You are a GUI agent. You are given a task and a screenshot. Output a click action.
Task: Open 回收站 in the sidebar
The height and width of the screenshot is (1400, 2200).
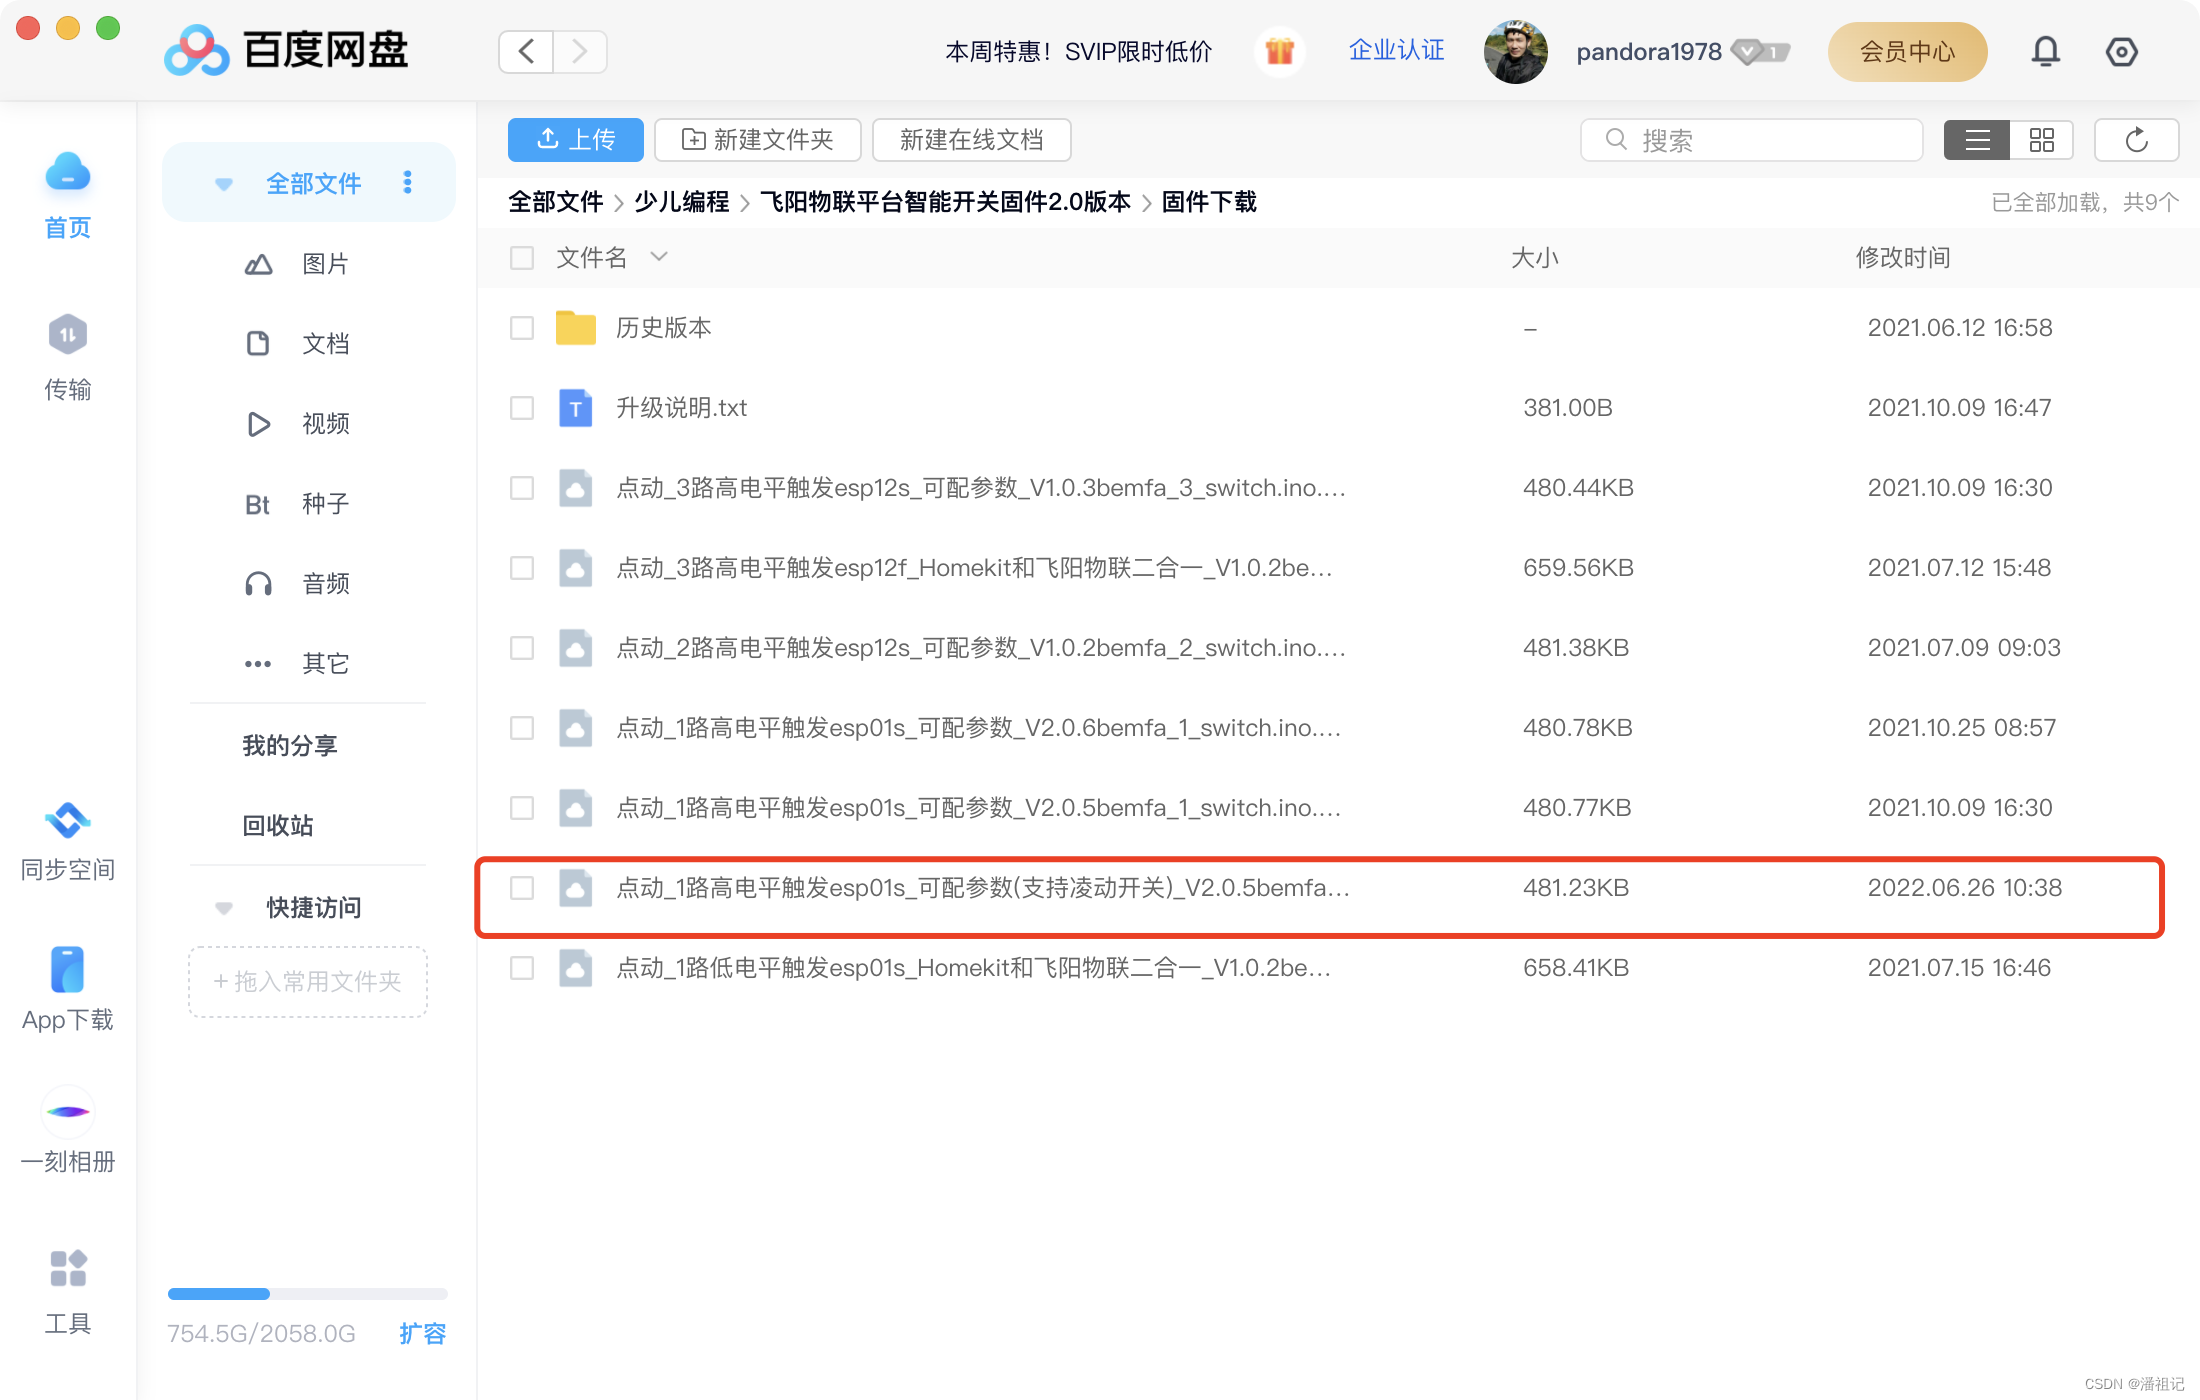(278, 825)
